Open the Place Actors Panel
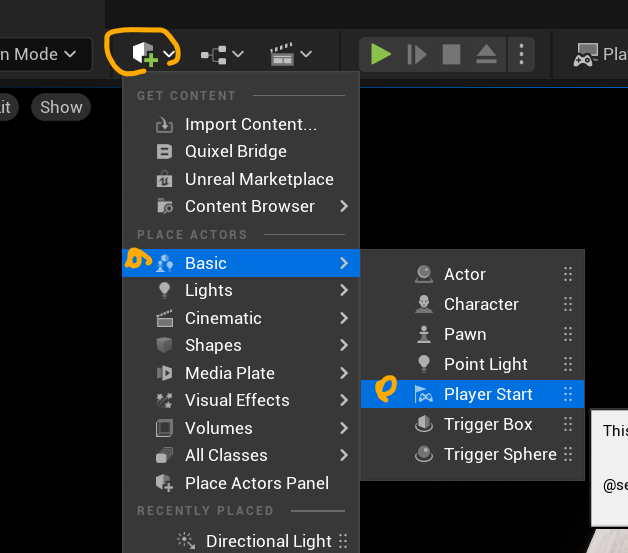 (x=241, y=483)
